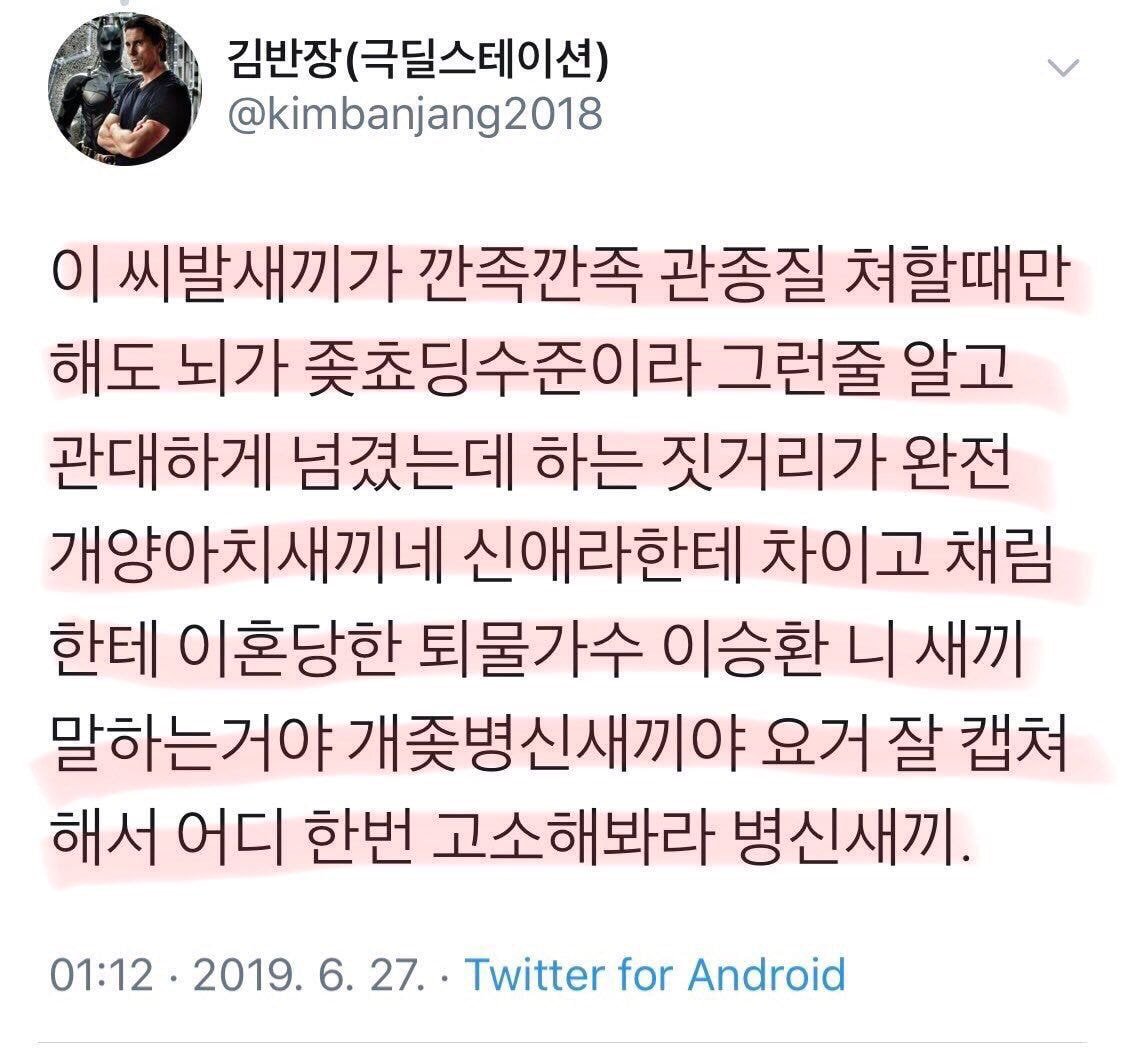Click the Twitter for Android source link

656,976
